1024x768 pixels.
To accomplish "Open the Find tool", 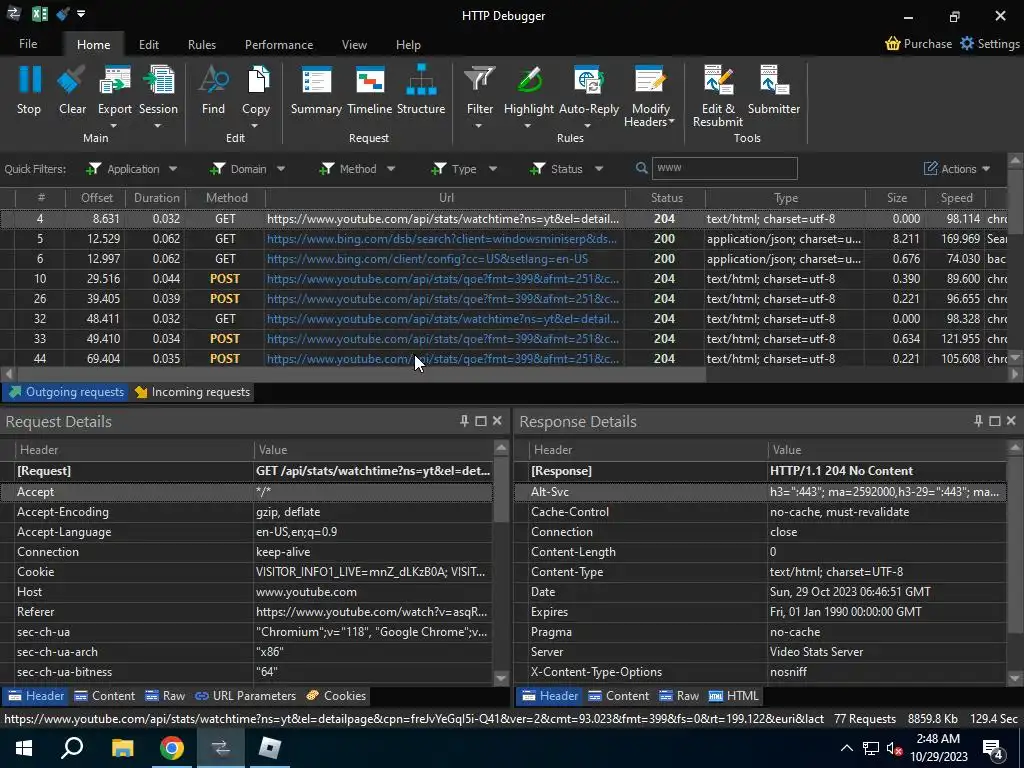I will coord(213,90).
